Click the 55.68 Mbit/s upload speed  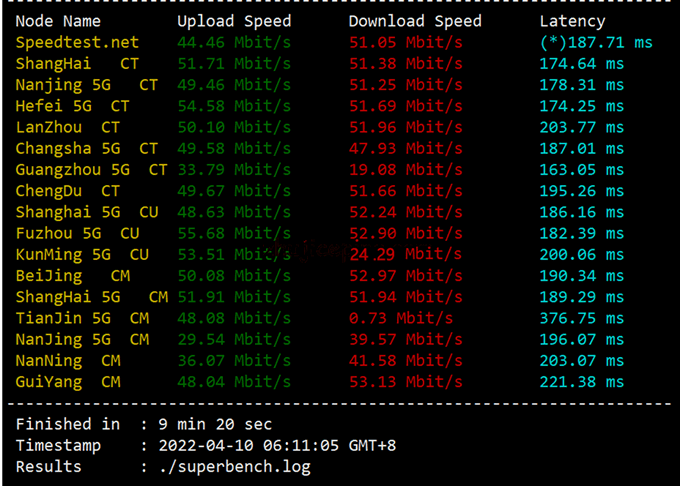point(234,233)
